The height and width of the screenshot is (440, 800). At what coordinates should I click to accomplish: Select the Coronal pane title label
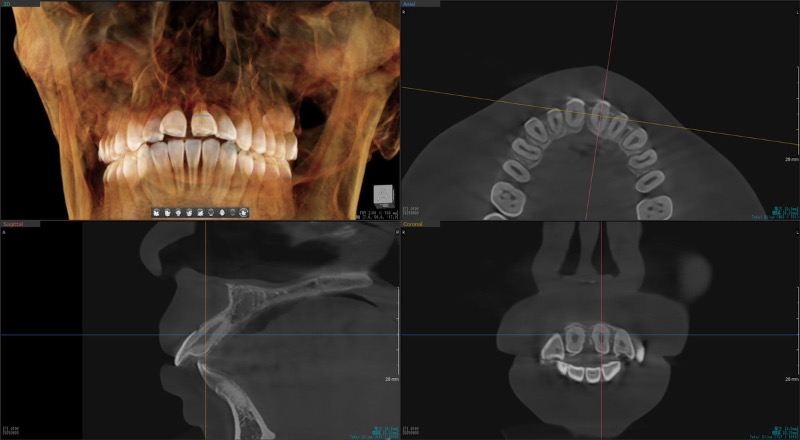coord(412,224)
